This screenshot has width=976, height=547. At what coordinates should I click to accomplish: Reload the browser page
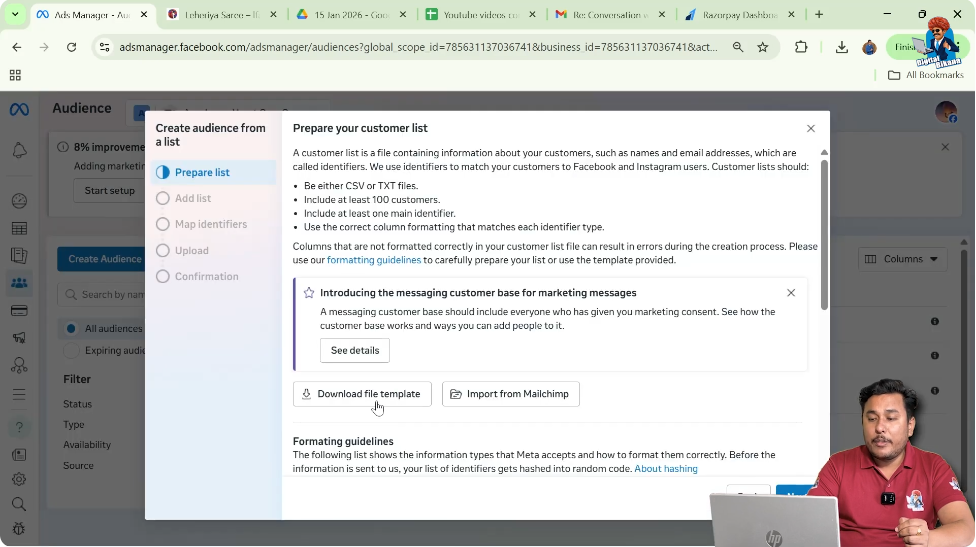click(72, 47)
